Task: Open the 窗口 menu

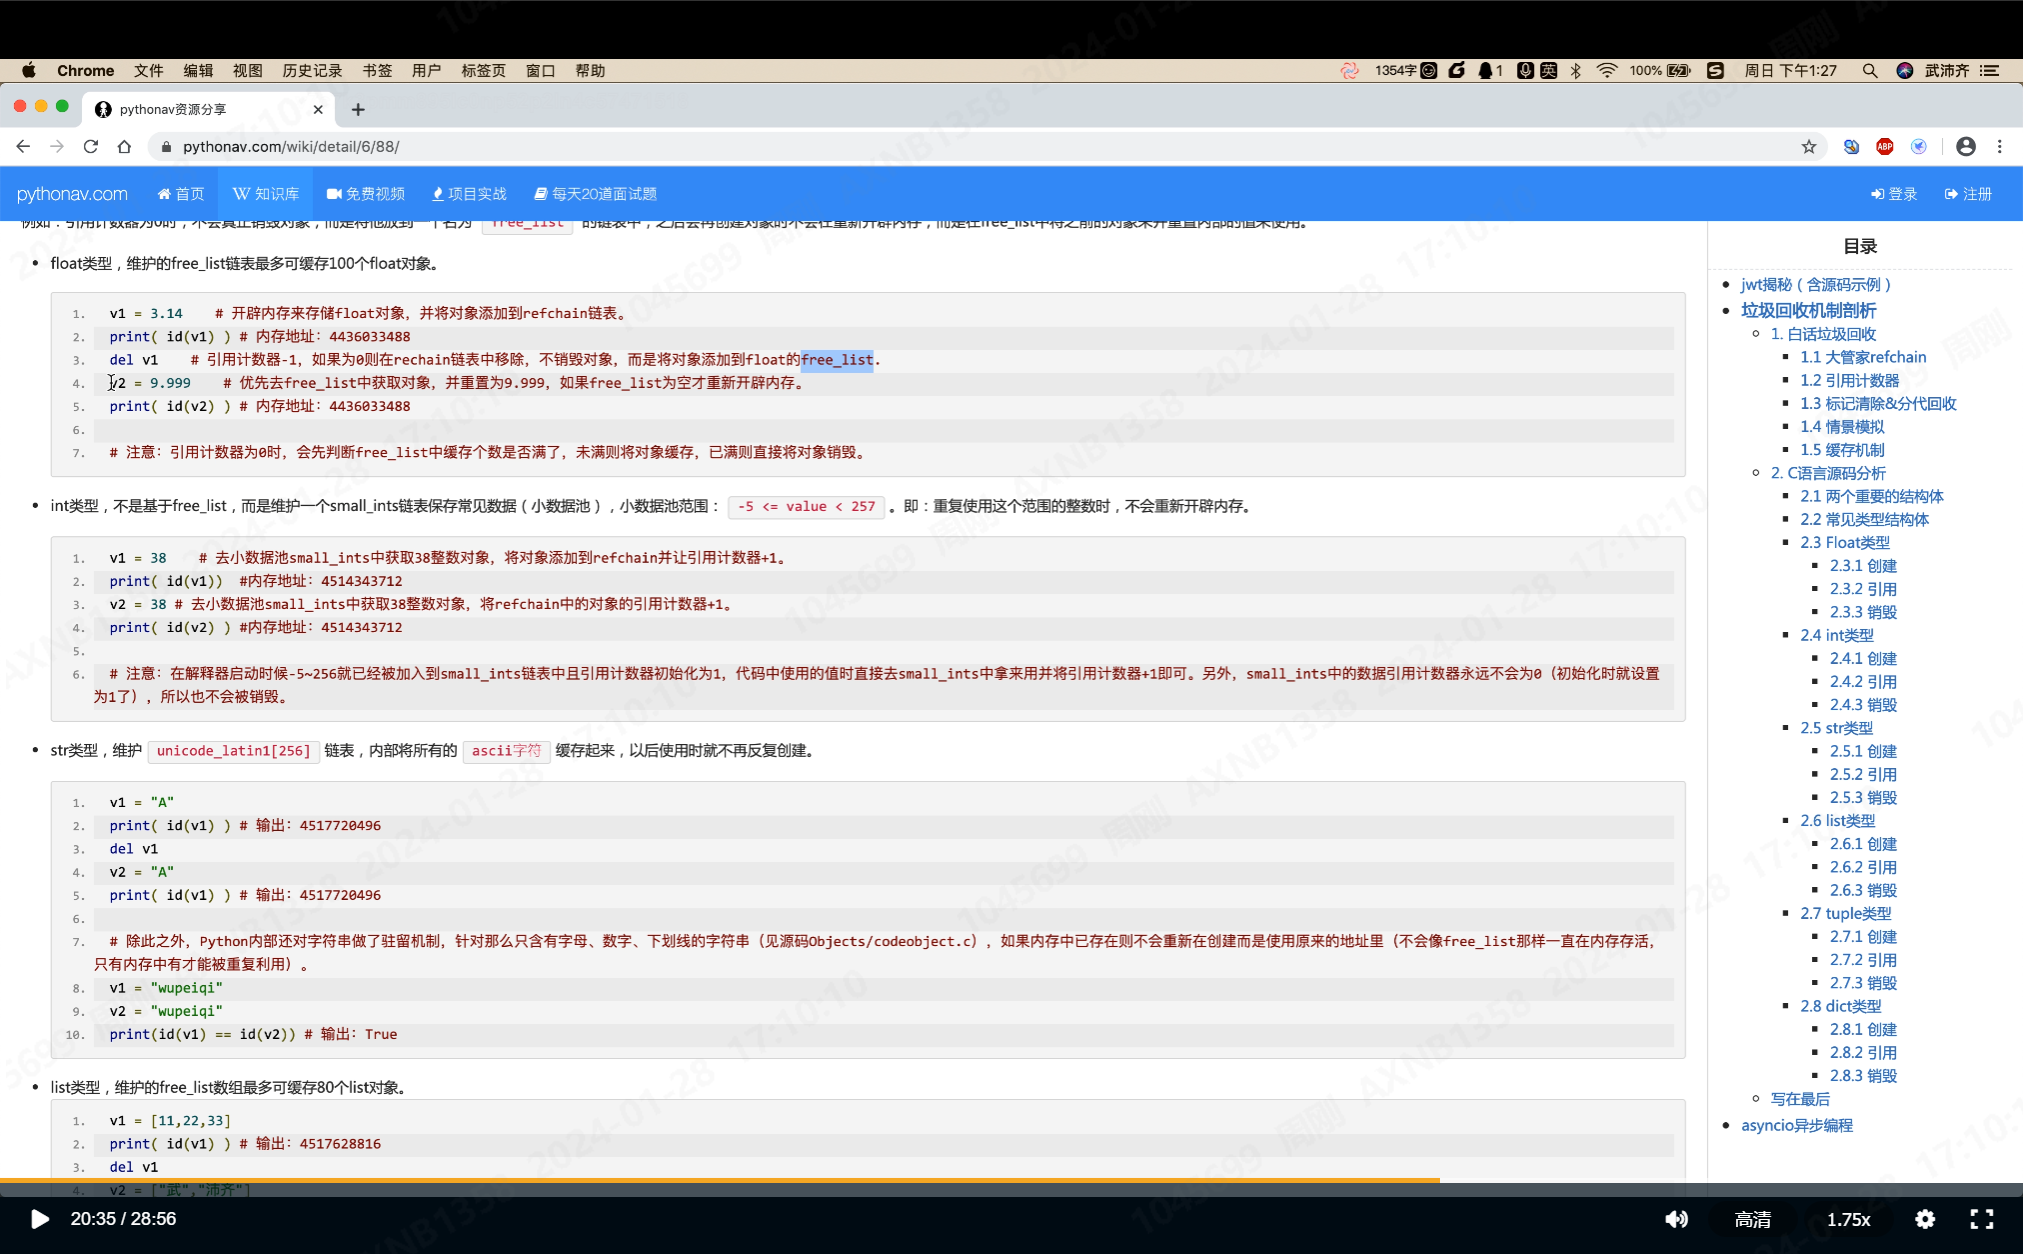Action: 540,70
